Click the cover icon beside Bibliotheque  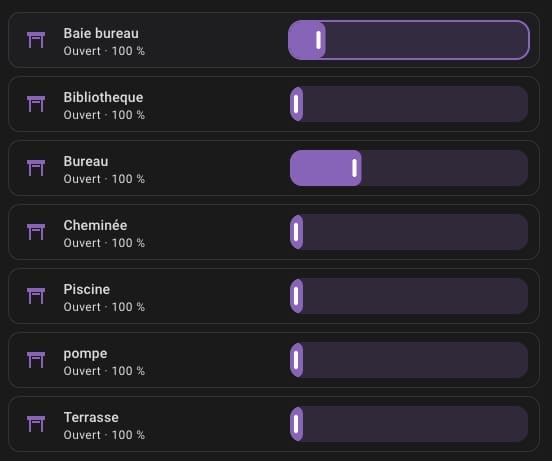(36, 104)
